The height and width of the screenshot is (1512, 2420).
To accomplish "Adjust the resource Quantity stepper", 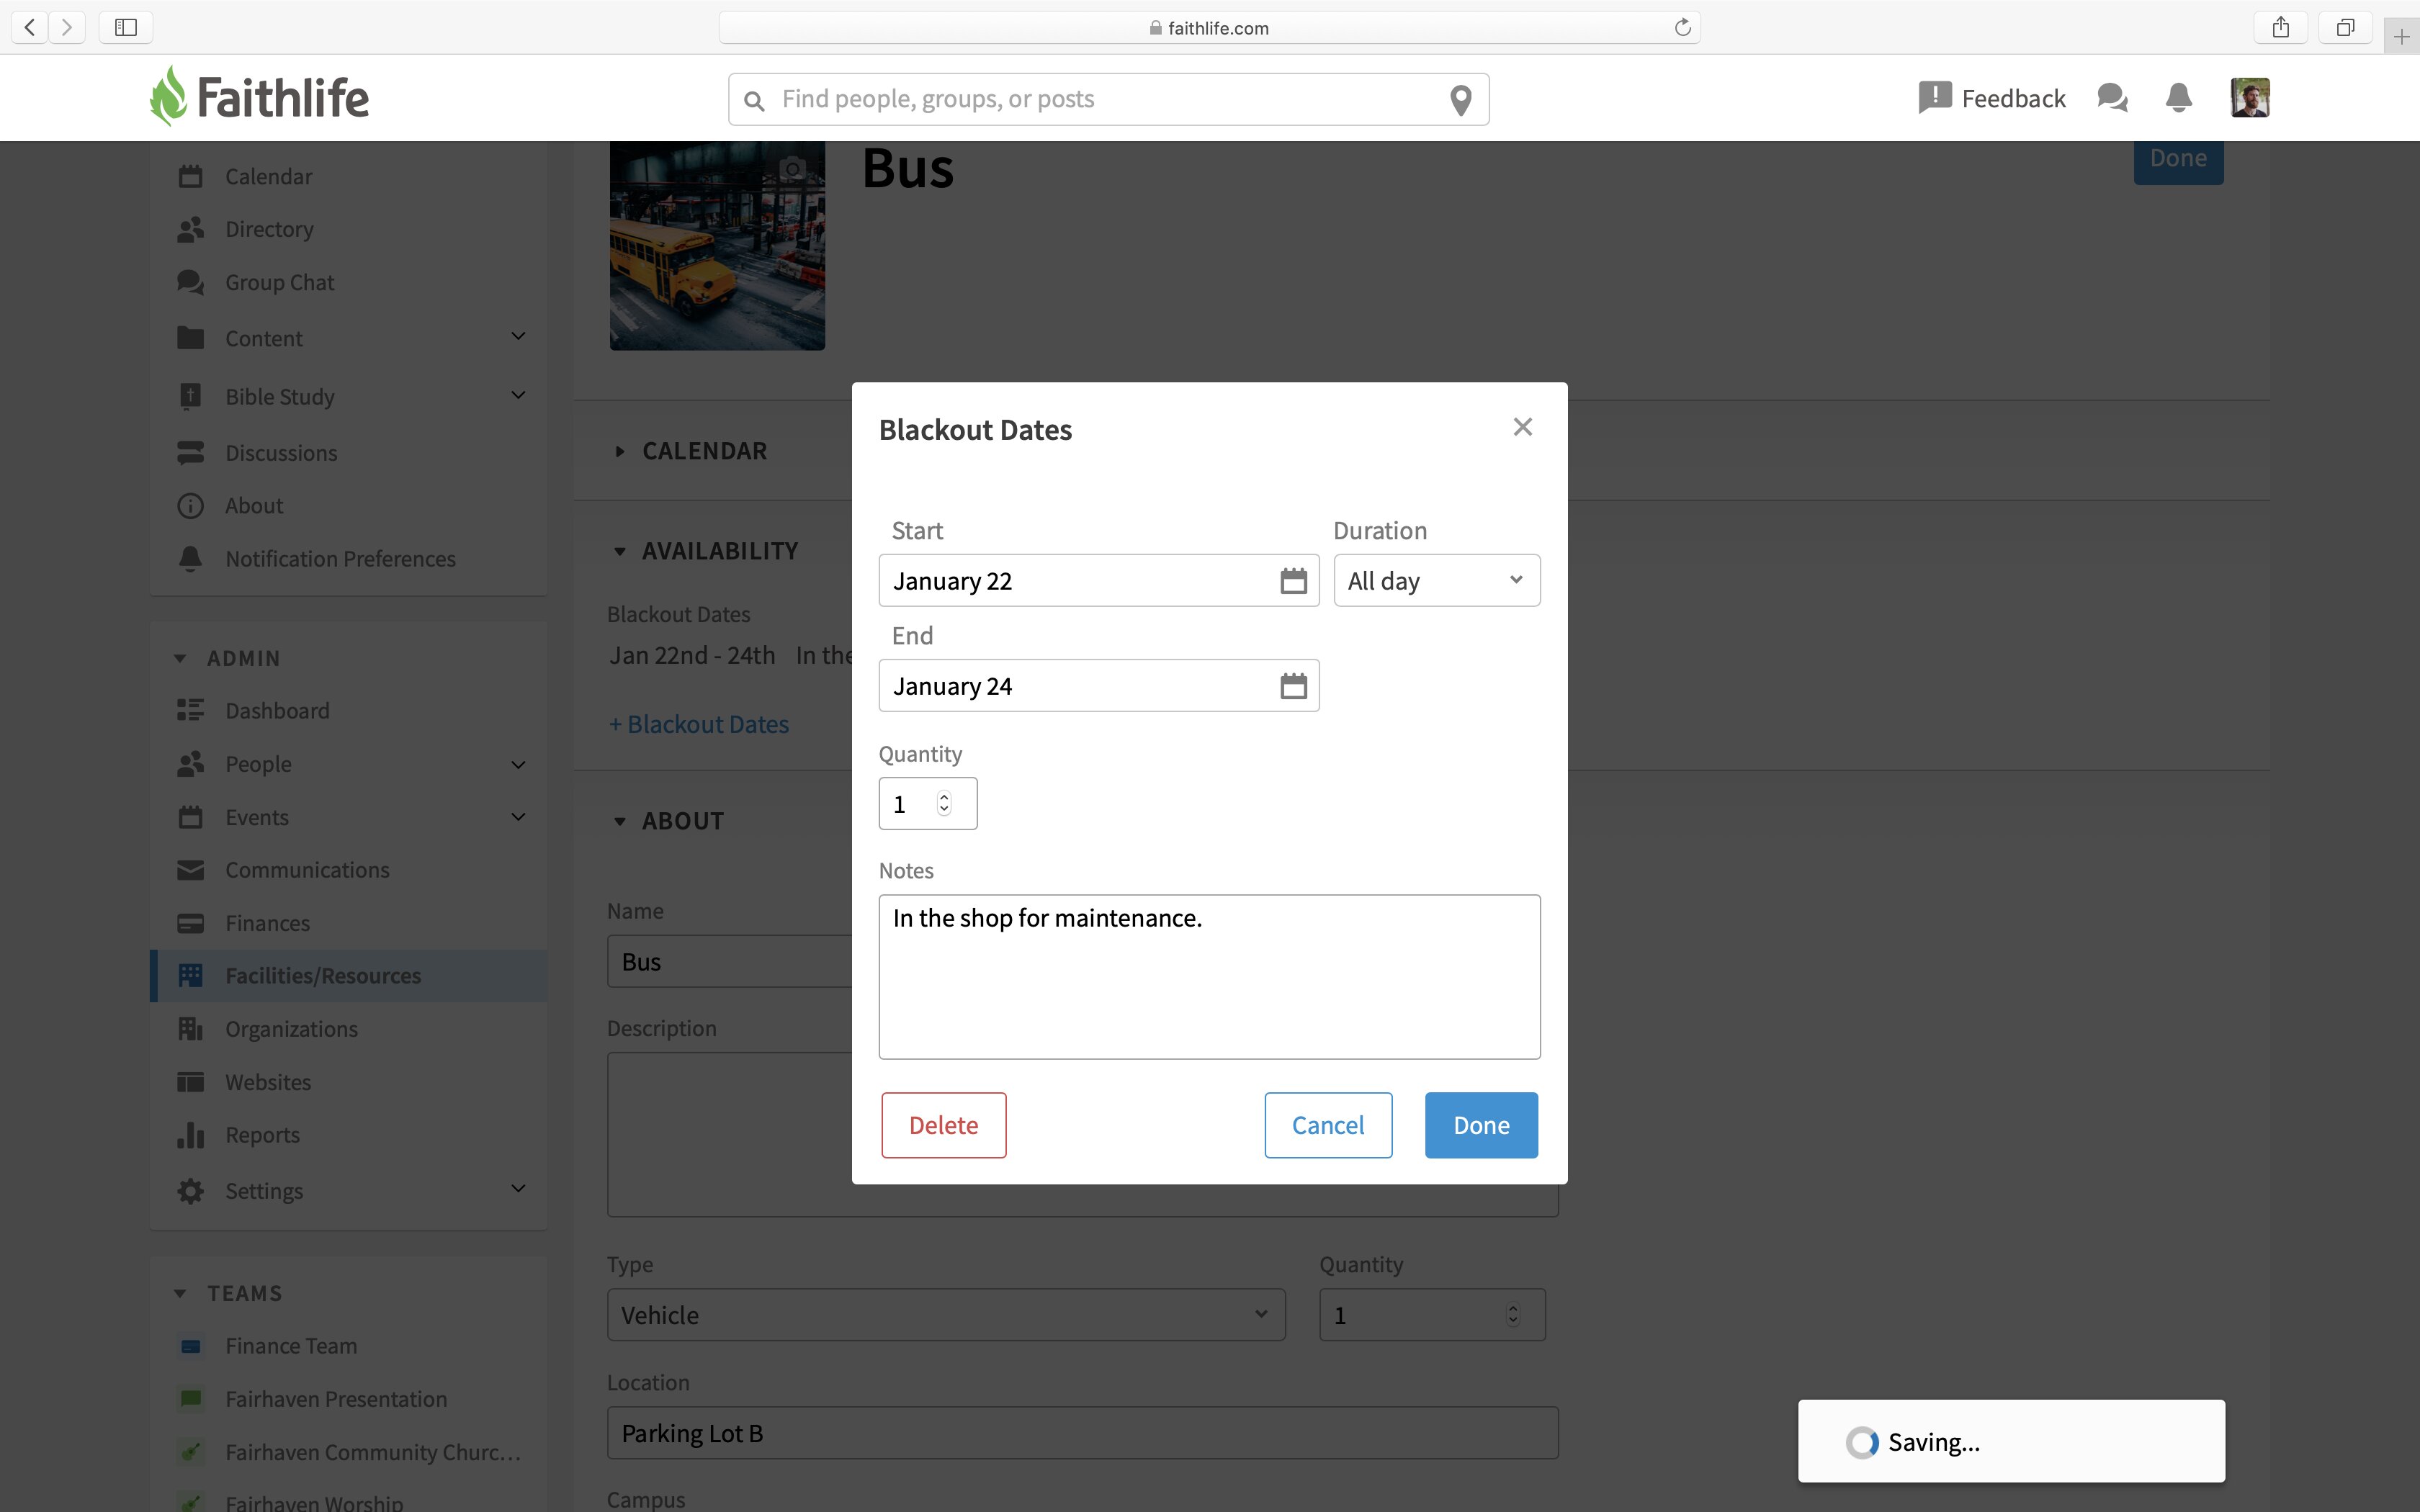I will point(1512,1315).
